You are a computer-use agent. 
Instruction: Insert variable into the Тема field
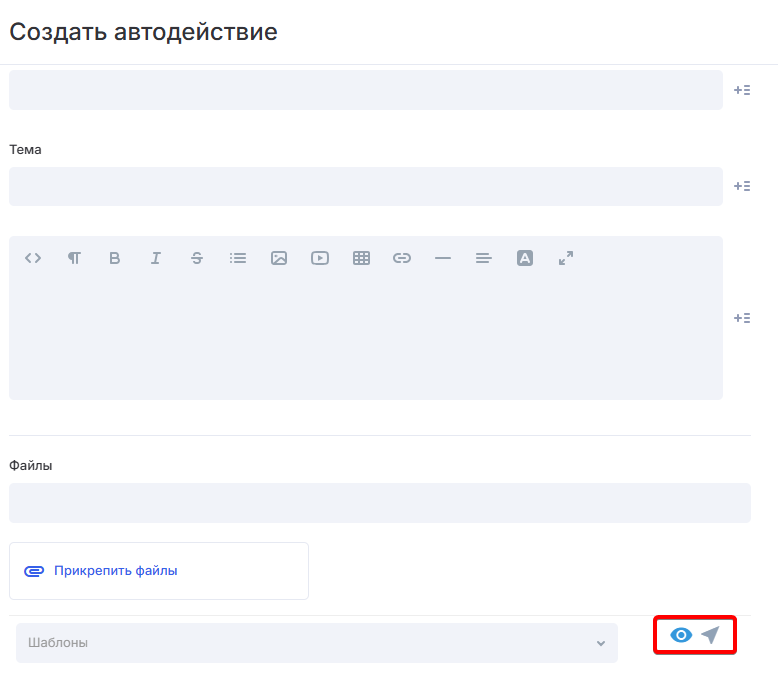(742, 186)
